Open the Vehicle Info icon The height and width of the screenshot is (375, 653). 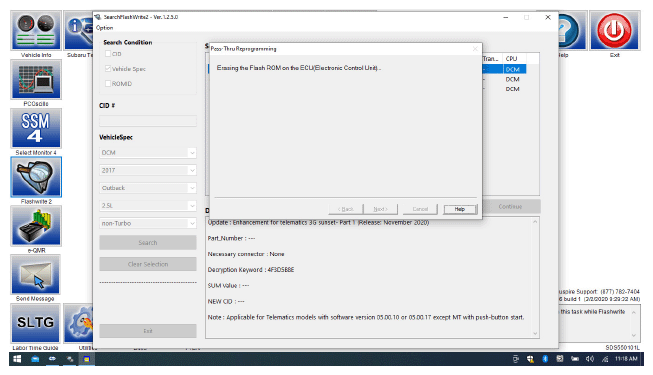[x=36, y=31]
